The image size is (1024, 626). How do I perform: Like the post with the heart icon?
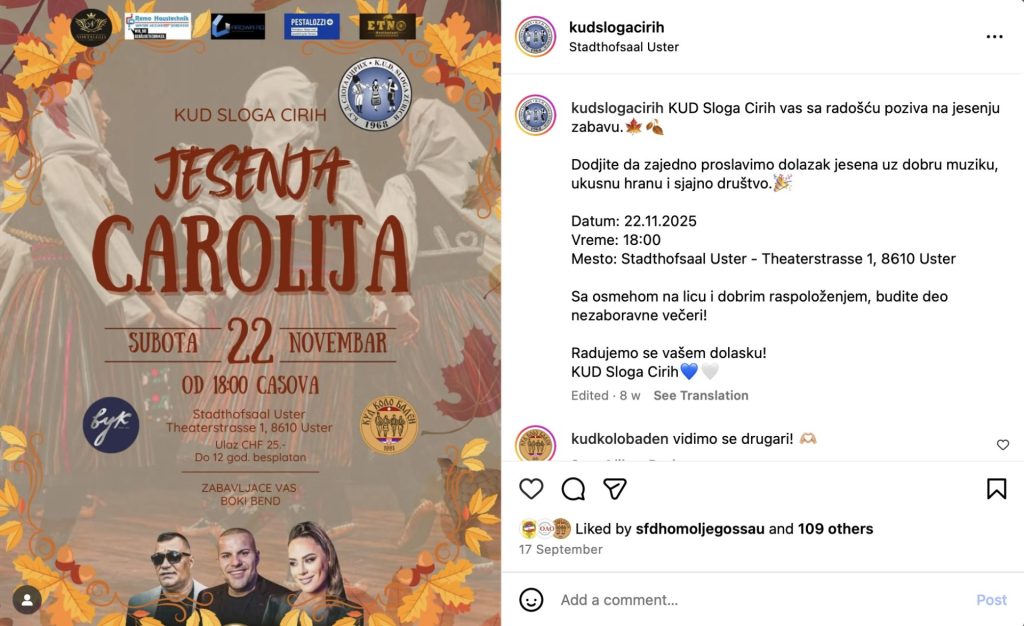click(531, 489)
